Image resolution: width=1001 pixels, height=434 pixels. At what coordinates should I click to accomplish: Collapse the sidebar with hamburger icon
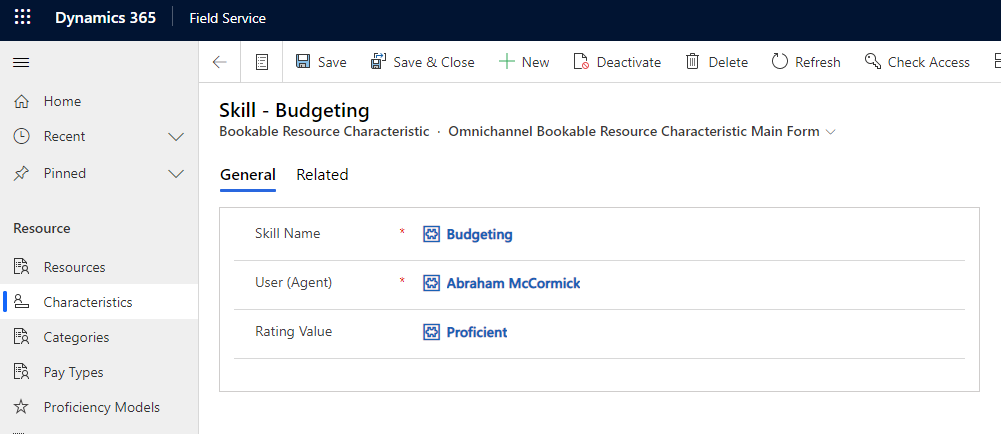click(22, 63)
